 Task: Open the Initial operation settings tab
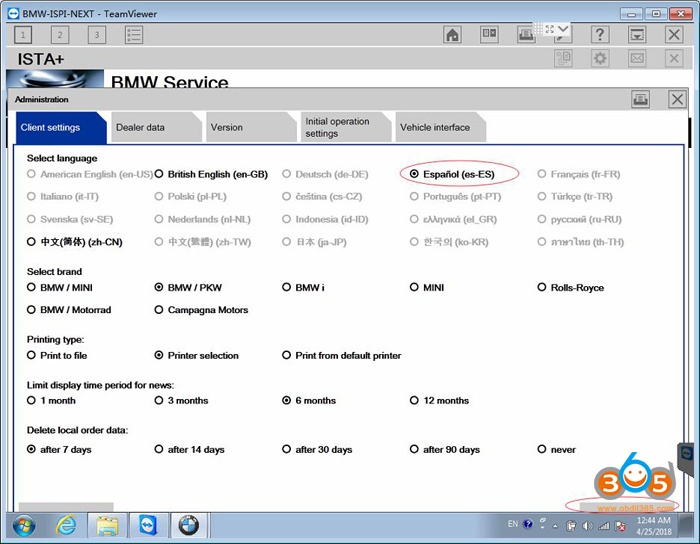[345, 128]
